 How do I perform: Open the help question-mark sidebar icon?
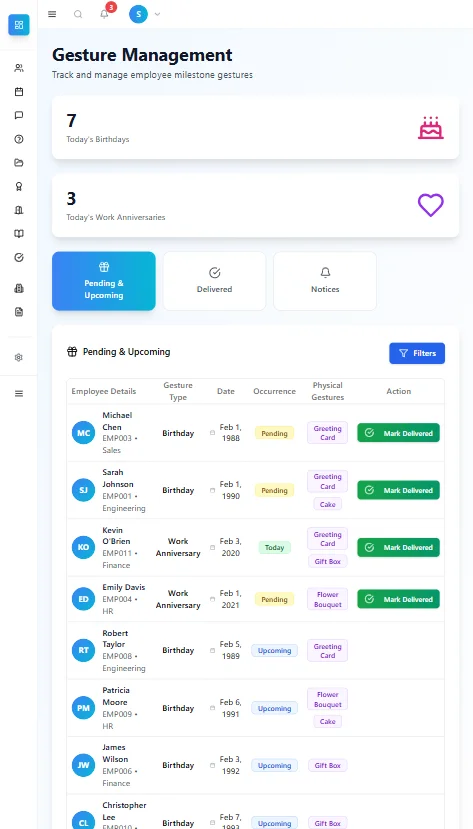pos(18,139)
